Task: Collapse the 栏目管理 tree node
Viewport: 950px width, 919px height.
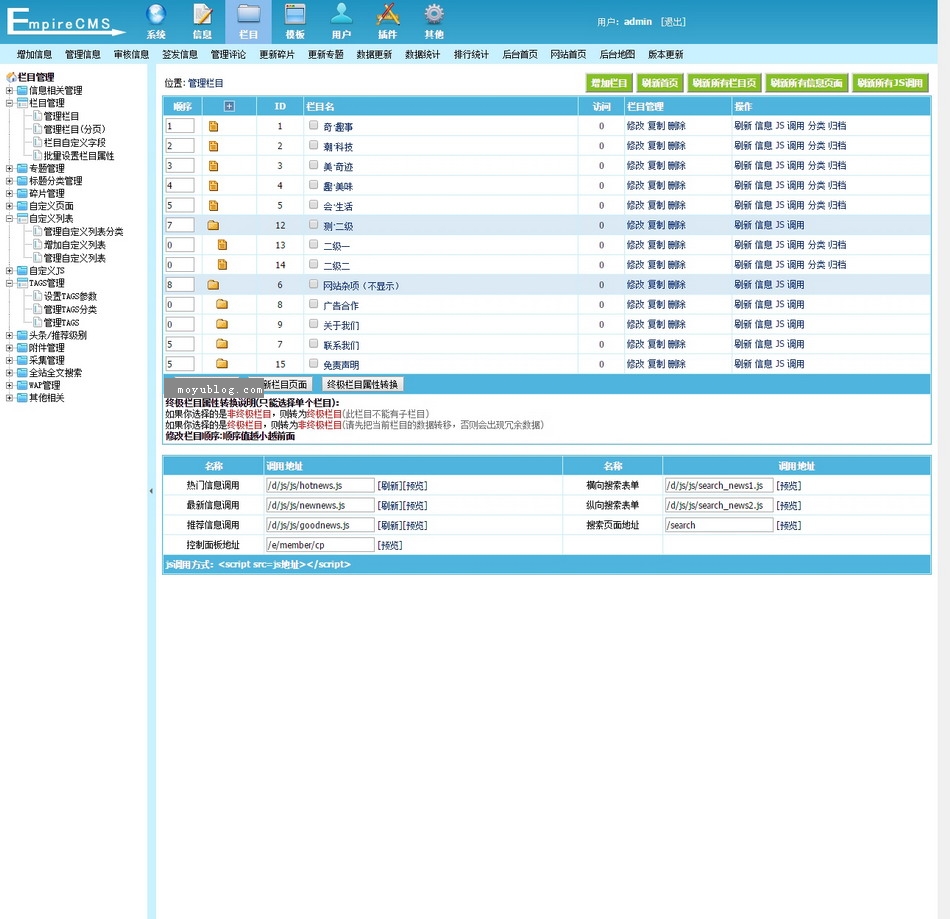Action: (9, 103)
